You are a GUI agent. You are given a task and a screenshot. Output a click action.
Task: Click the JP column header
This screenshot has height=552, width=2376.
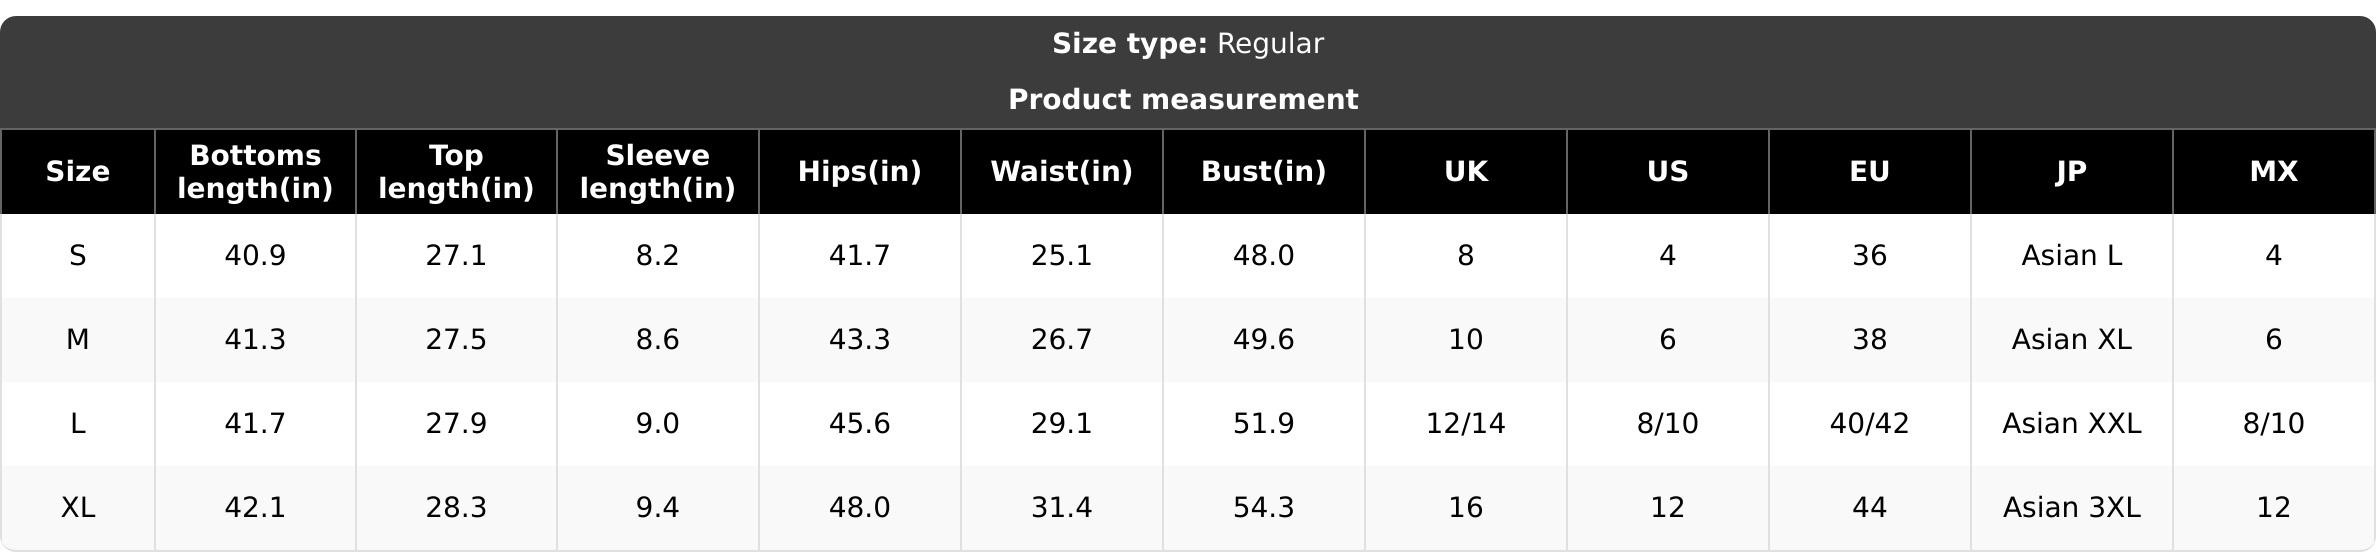coord(2072,172)
